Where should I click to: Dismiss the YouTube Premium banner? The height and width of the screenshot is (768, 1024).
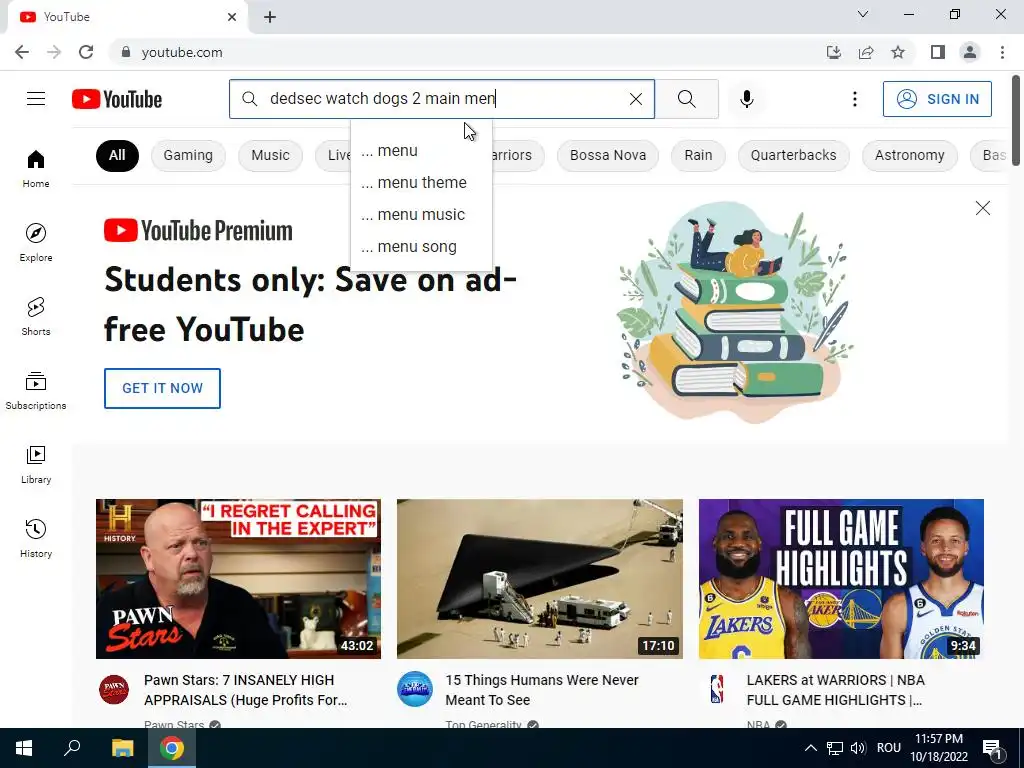click(982, 208)
